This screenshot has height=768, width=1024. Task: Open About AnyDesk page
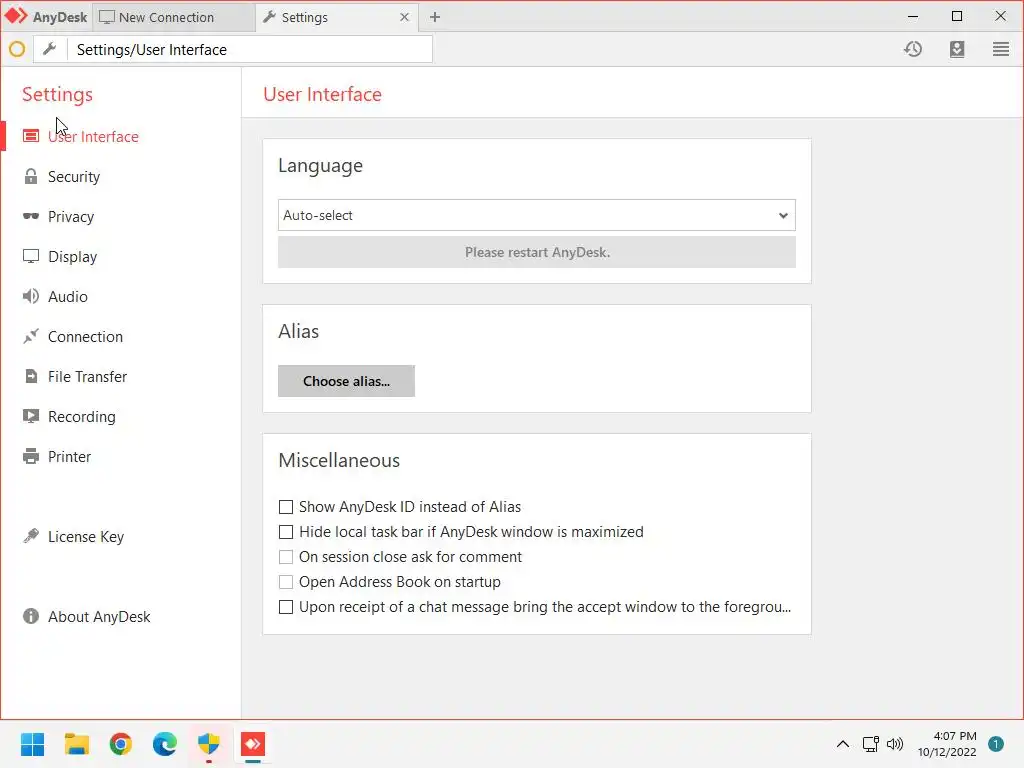[99, 616]
